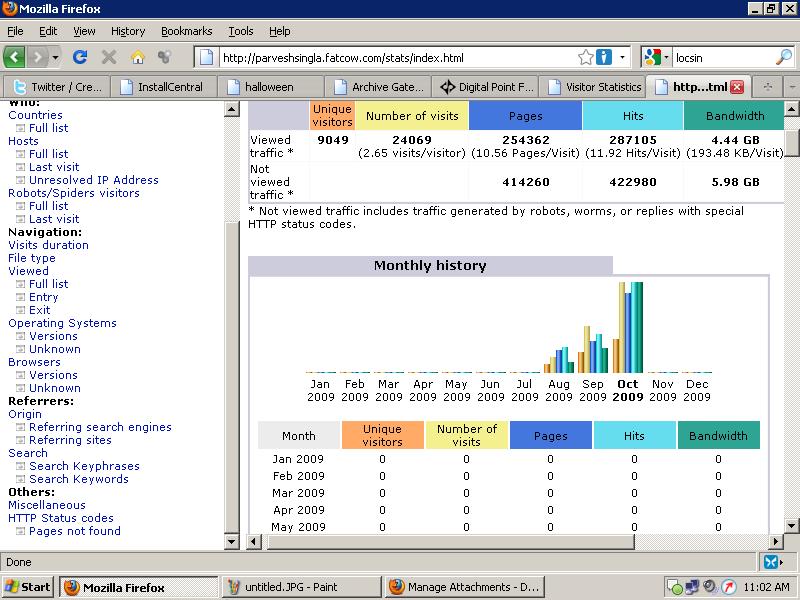Open the network connection tray icon
Viewport: 800px width, 600px height.
coord(692,587)
